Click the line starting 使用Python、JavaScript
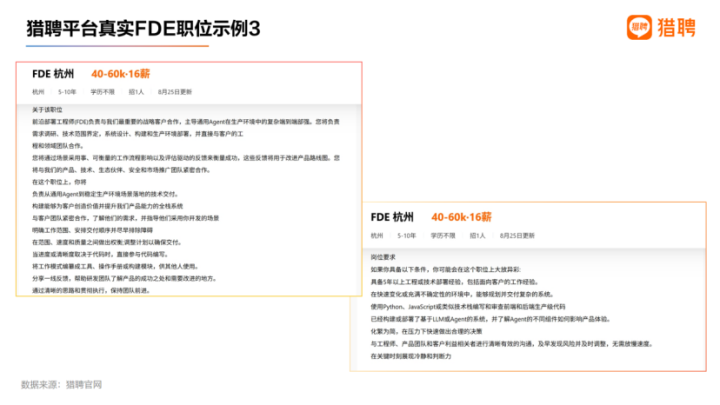Screen dimensions: 720x405 point(468,306)
